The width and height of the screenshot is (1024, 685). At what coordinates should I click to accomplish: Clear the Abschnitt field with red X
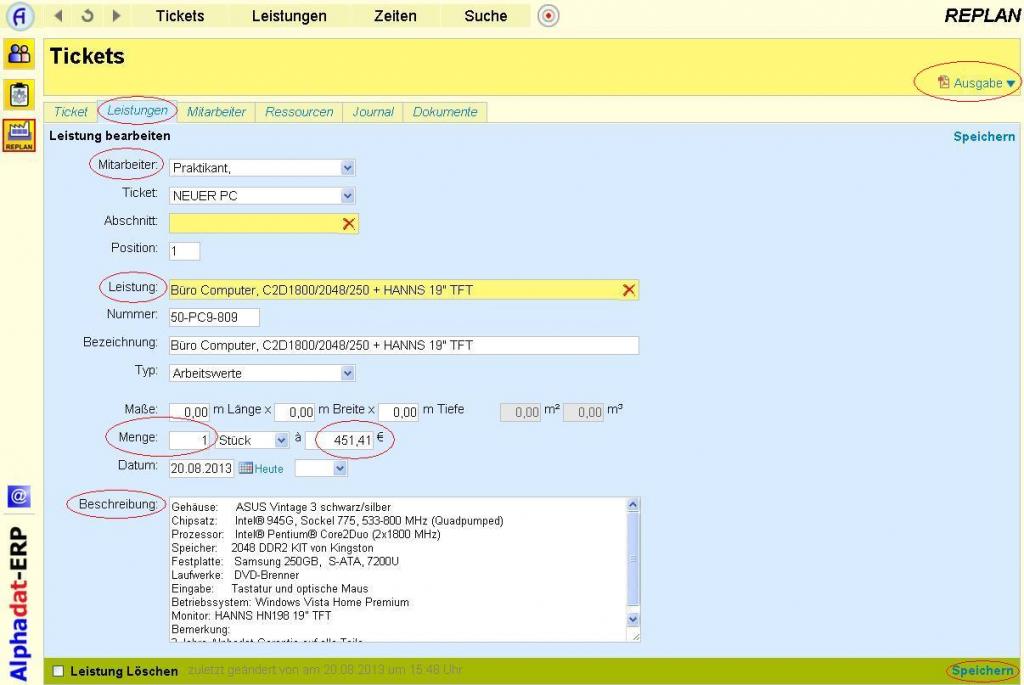[x=349, y=224]
